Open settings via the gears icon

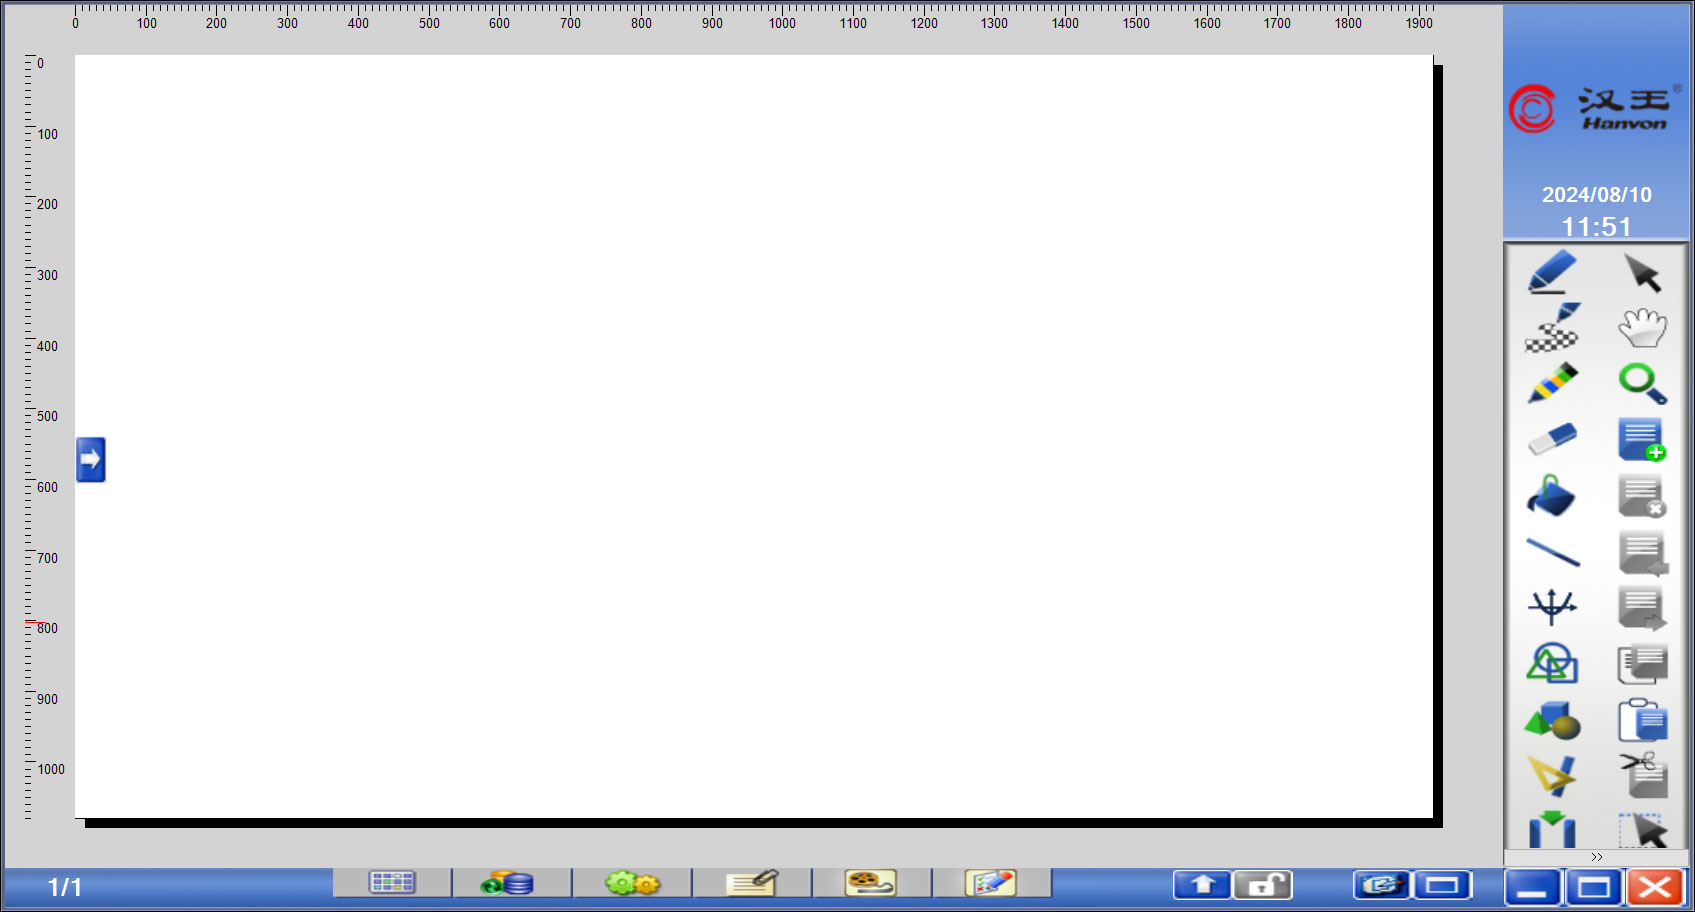(x=632, y=883)
